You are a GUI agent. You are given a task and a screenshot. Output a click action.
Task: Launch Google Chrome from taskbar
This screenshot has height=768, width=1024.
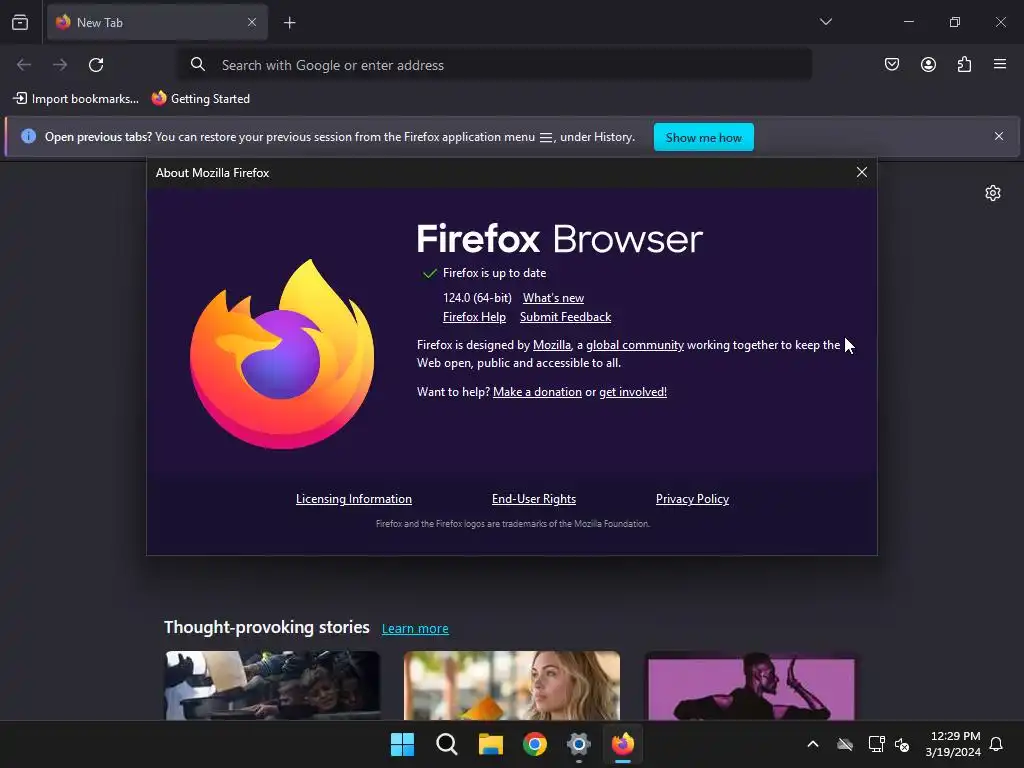pos(535,744)
